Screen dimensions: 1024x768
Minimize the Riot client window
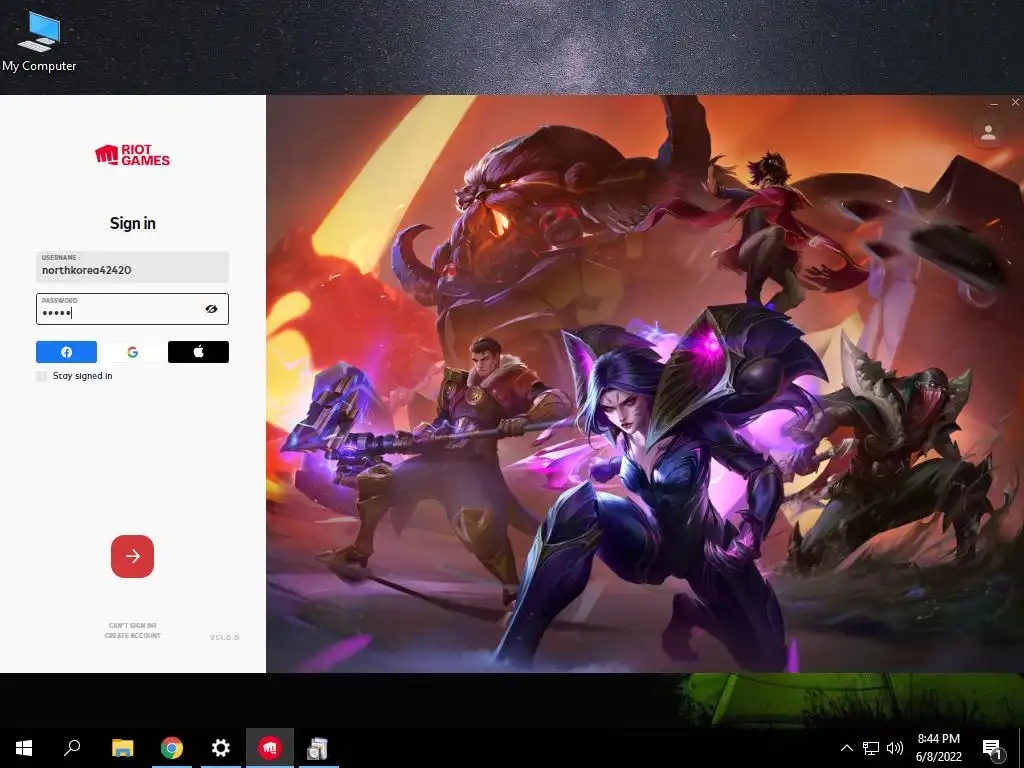tap(994, 103)
